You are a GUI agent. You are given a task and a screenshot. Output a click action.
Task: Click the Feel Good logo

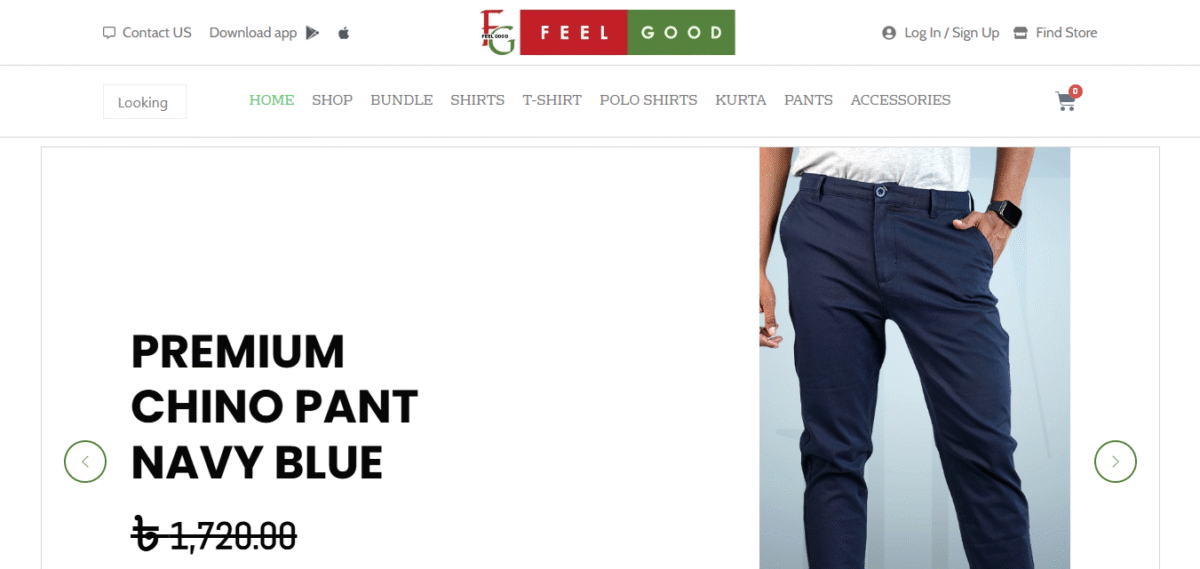607,32
